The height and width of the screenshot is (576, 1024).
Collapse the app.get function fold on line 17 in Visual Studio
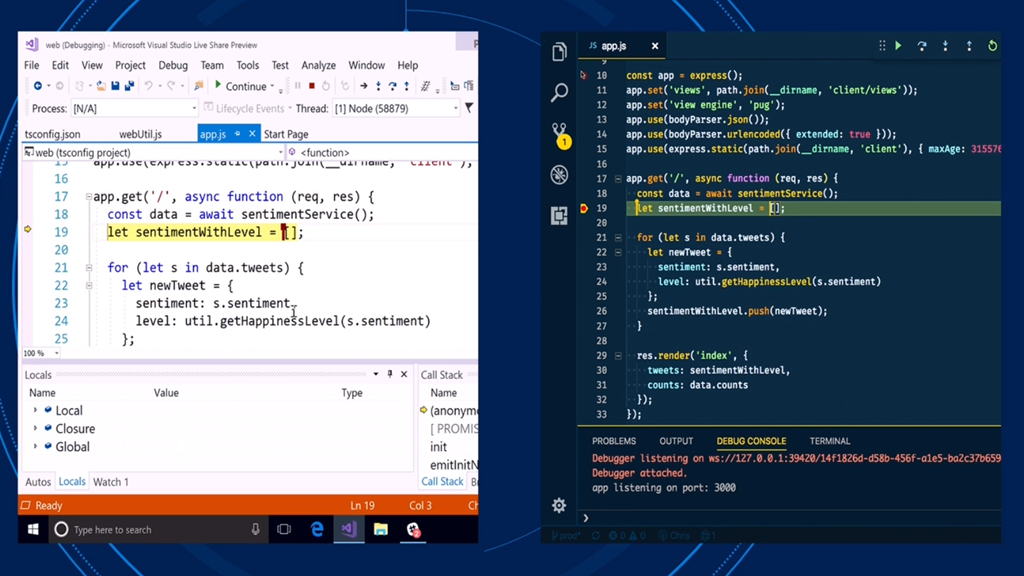coord(88,197)
